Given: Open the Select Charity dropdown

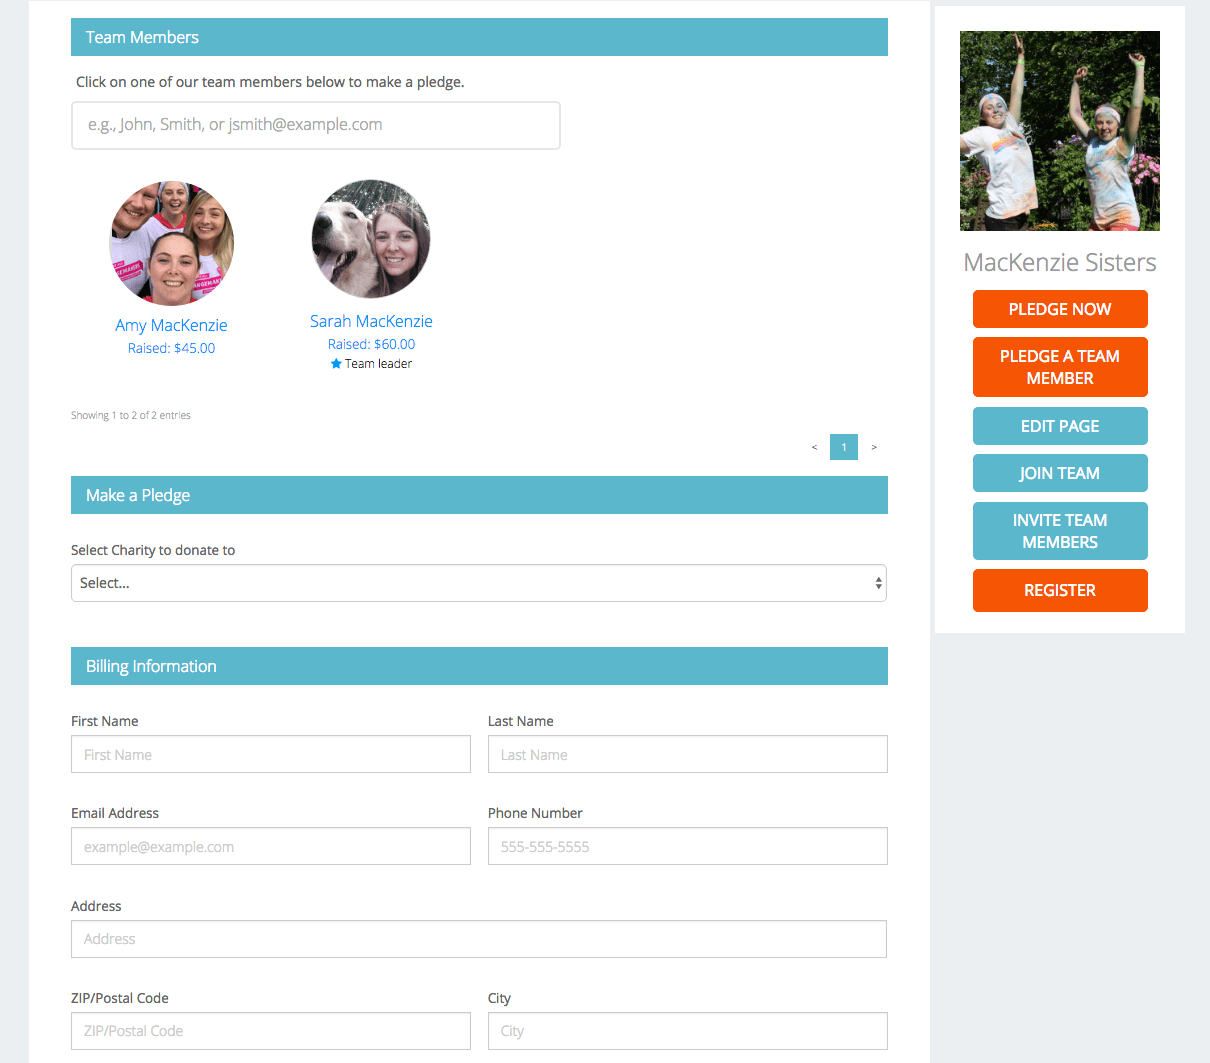Looking at the screenshot, I should (x=478, y=583).
